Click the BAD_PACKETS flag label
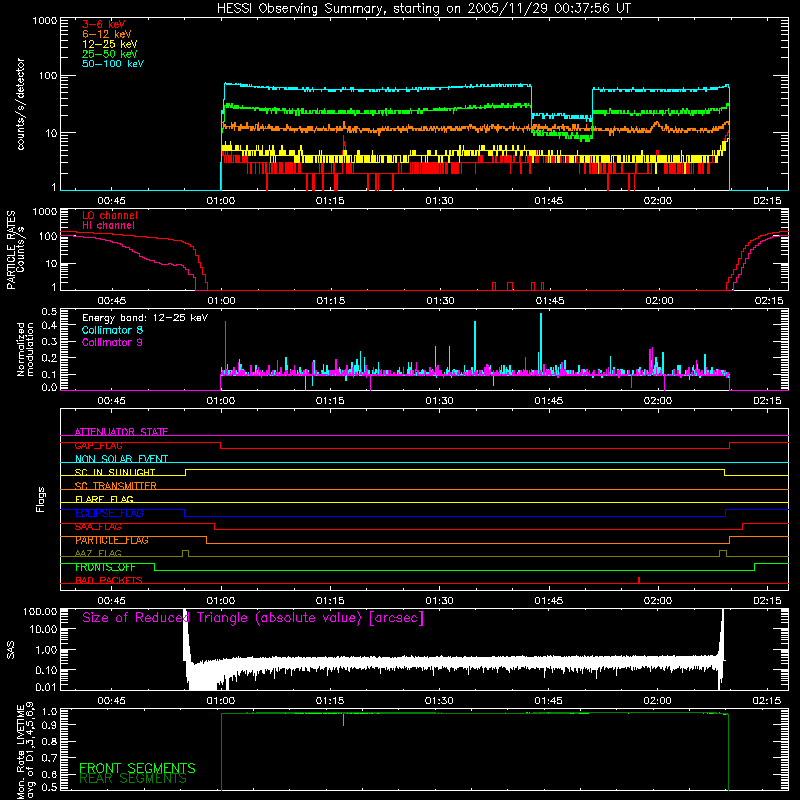Screen dimensions: 800x800 pyautogui.click(x=109, y=580)
